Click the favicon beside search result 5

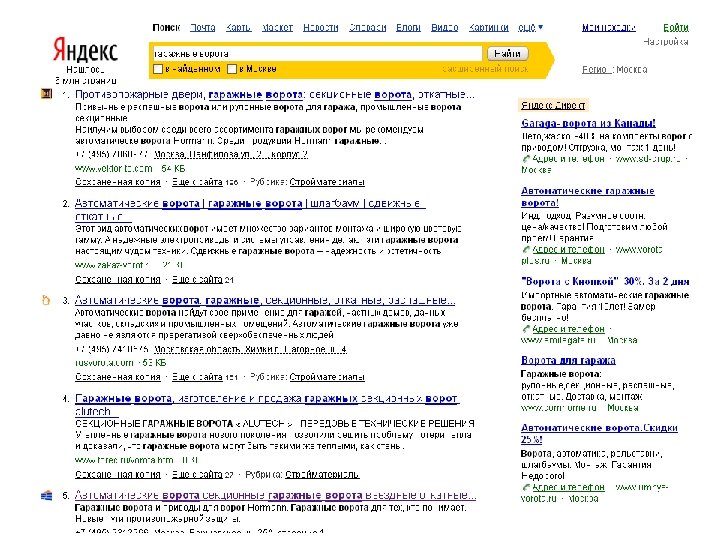click(46, 495)
